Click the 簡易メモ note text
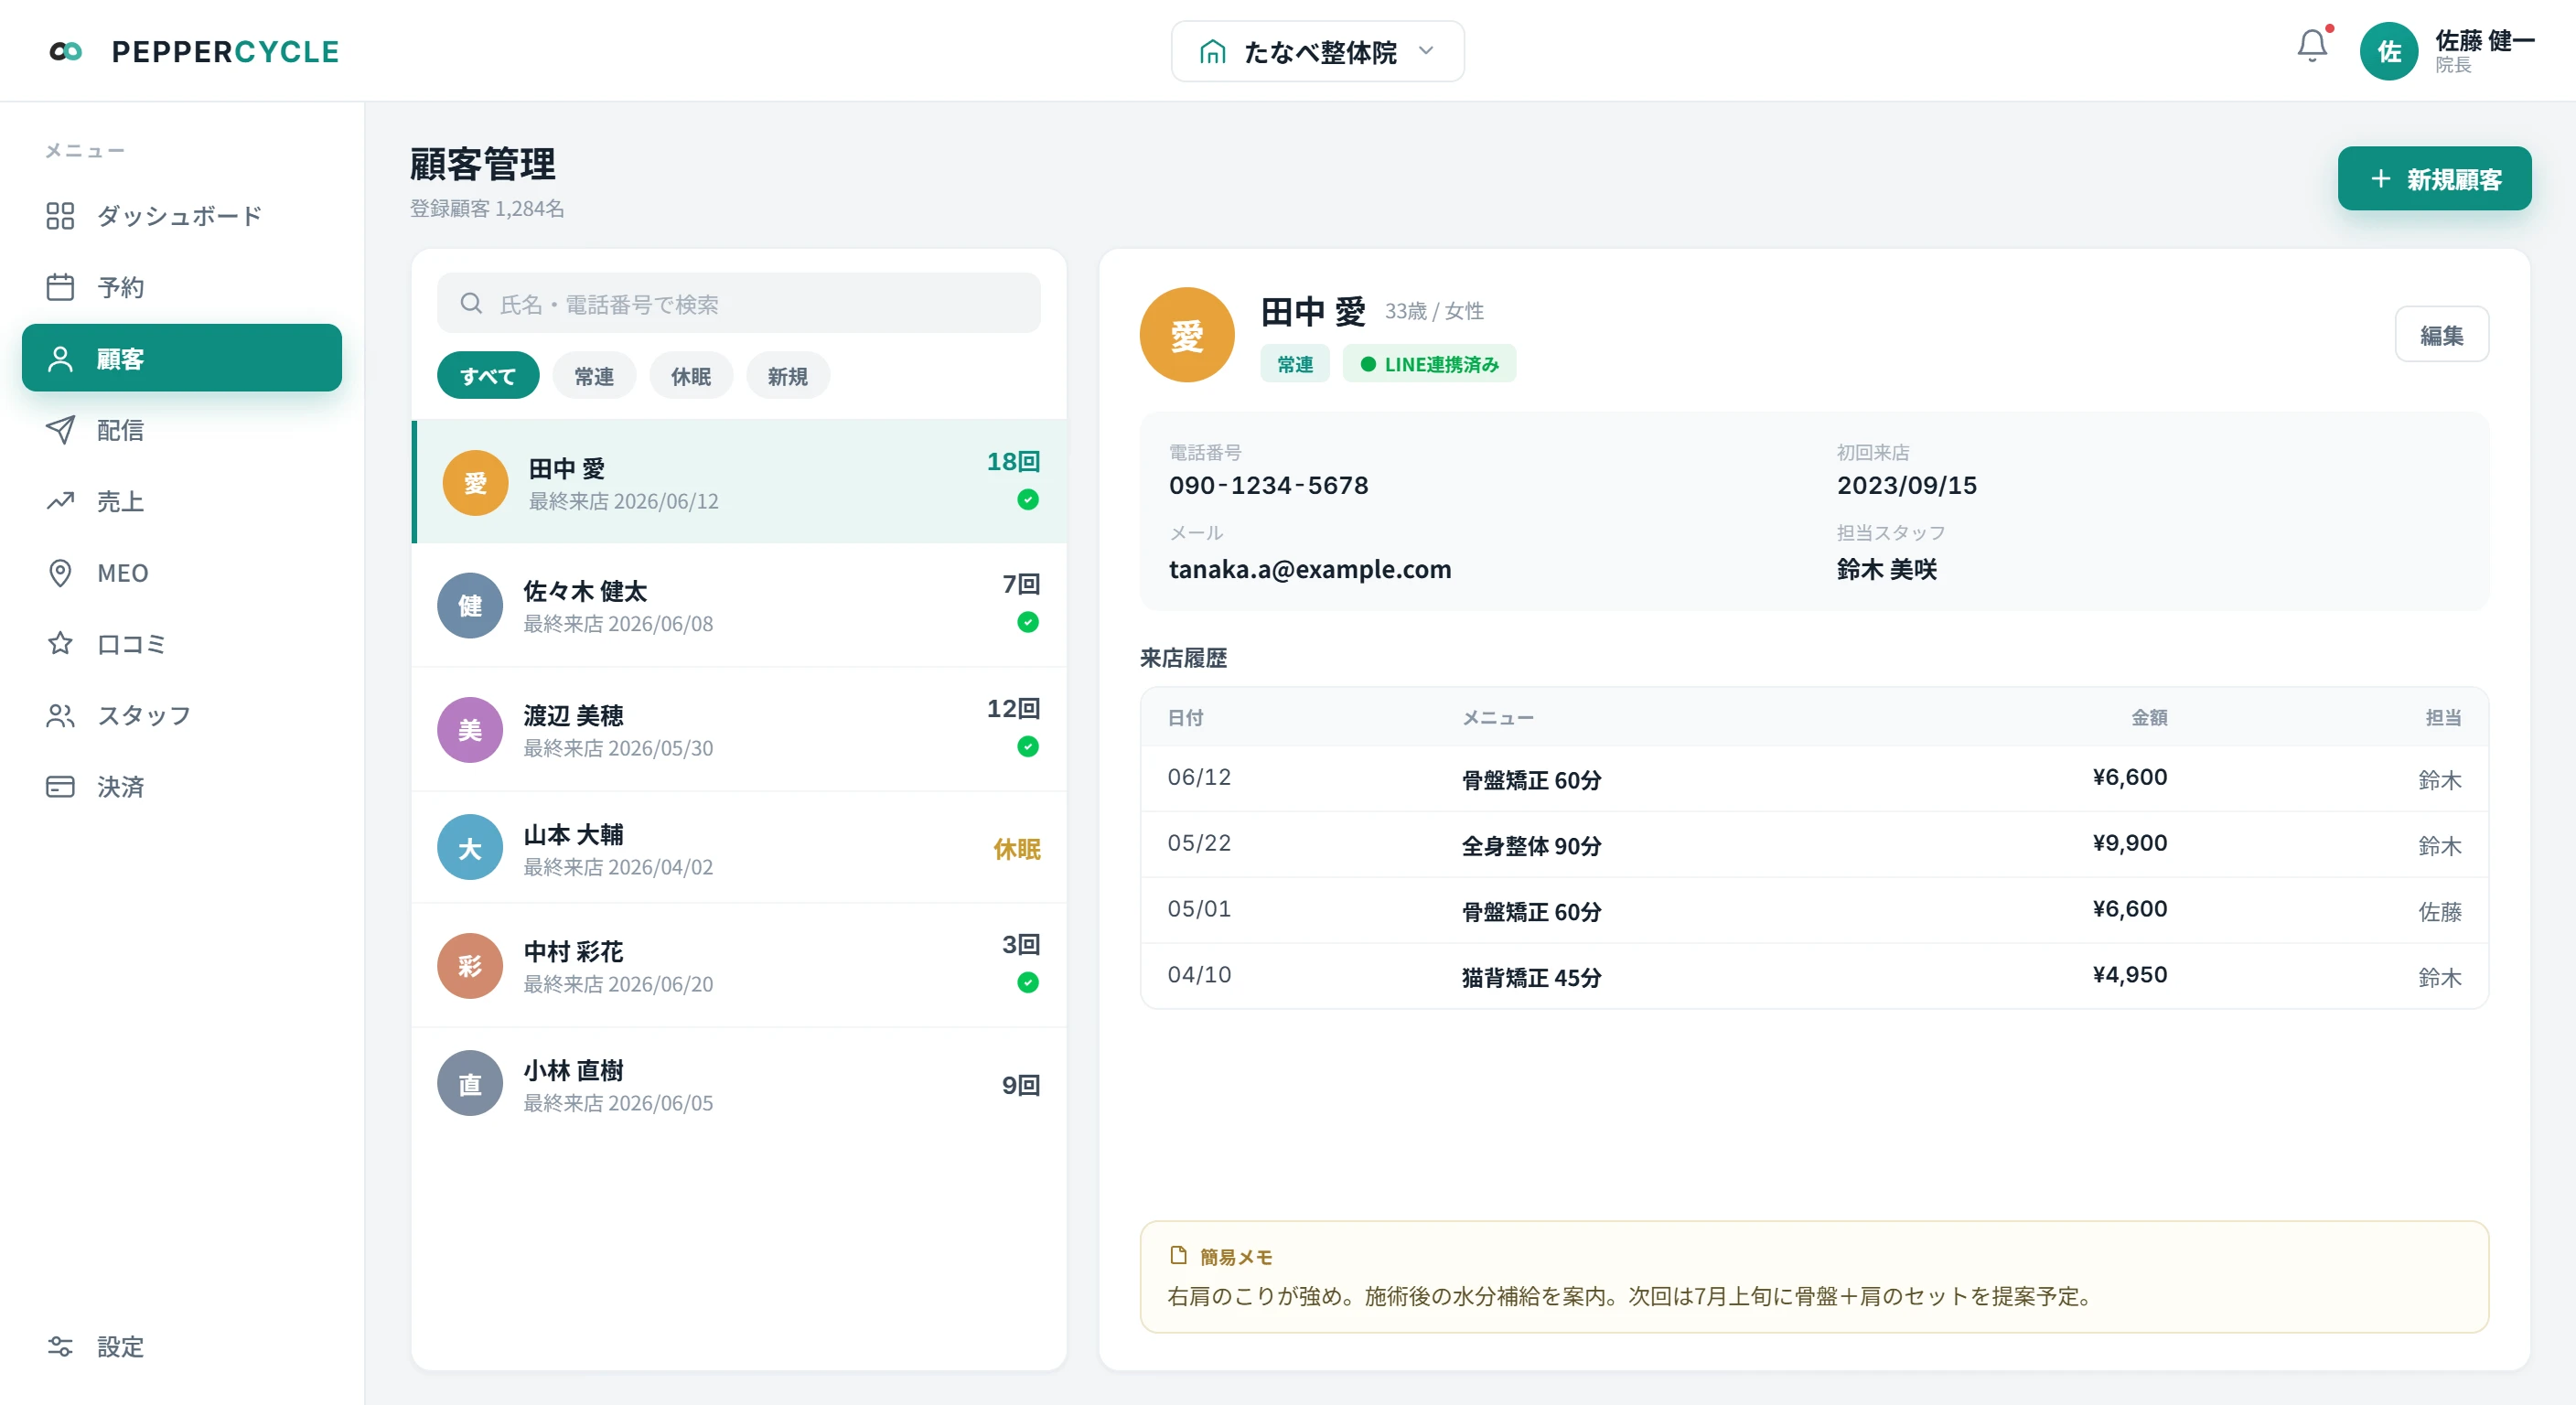The image size is (2576, 1405). [x=1629, y=1296]
